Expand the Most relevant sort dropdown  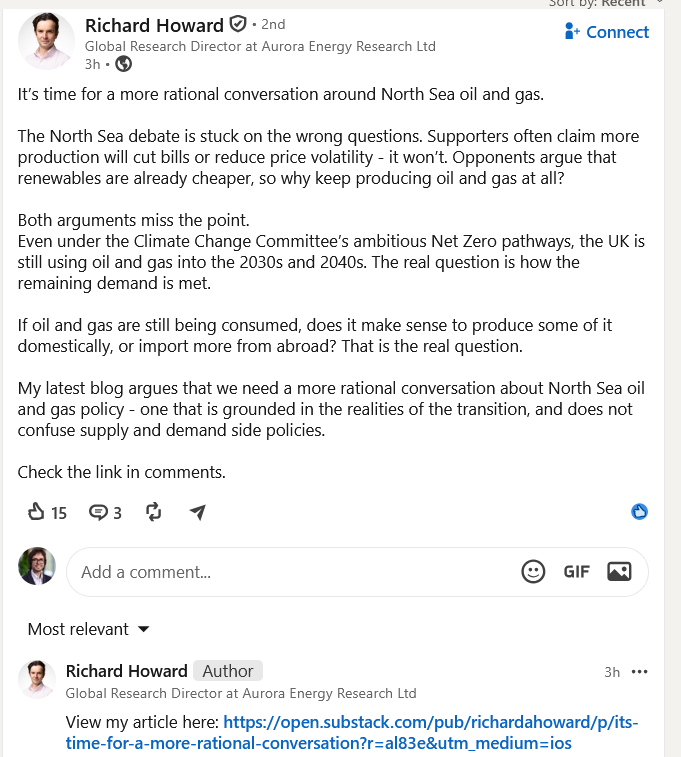[89, 629]
